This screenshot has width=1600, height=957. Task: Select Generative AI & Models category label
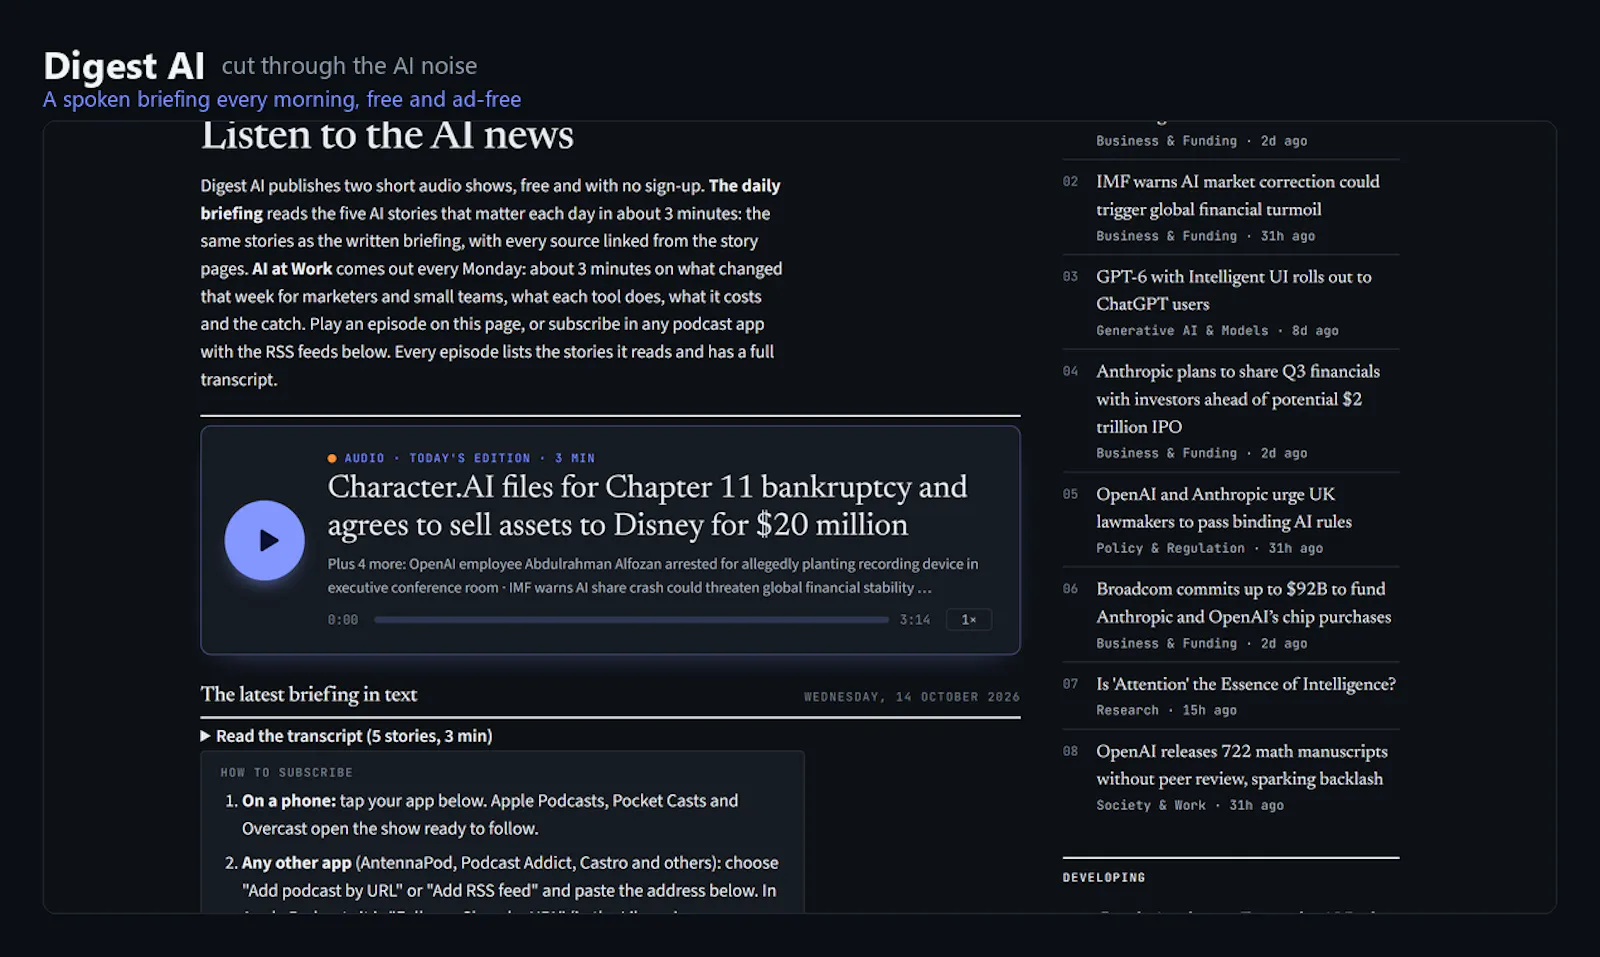(1182, 331)
